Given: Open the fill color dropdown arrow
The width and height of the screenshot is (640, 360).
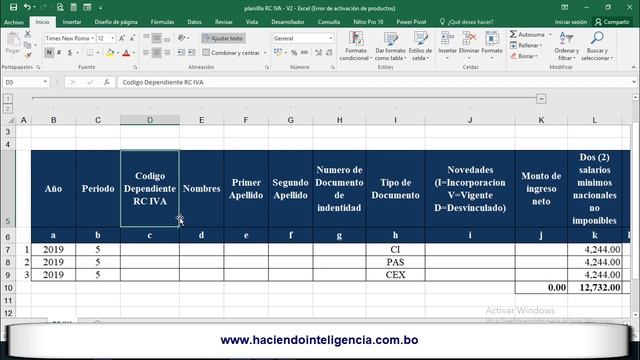Looking at the screenshot, I should point(118,53).
